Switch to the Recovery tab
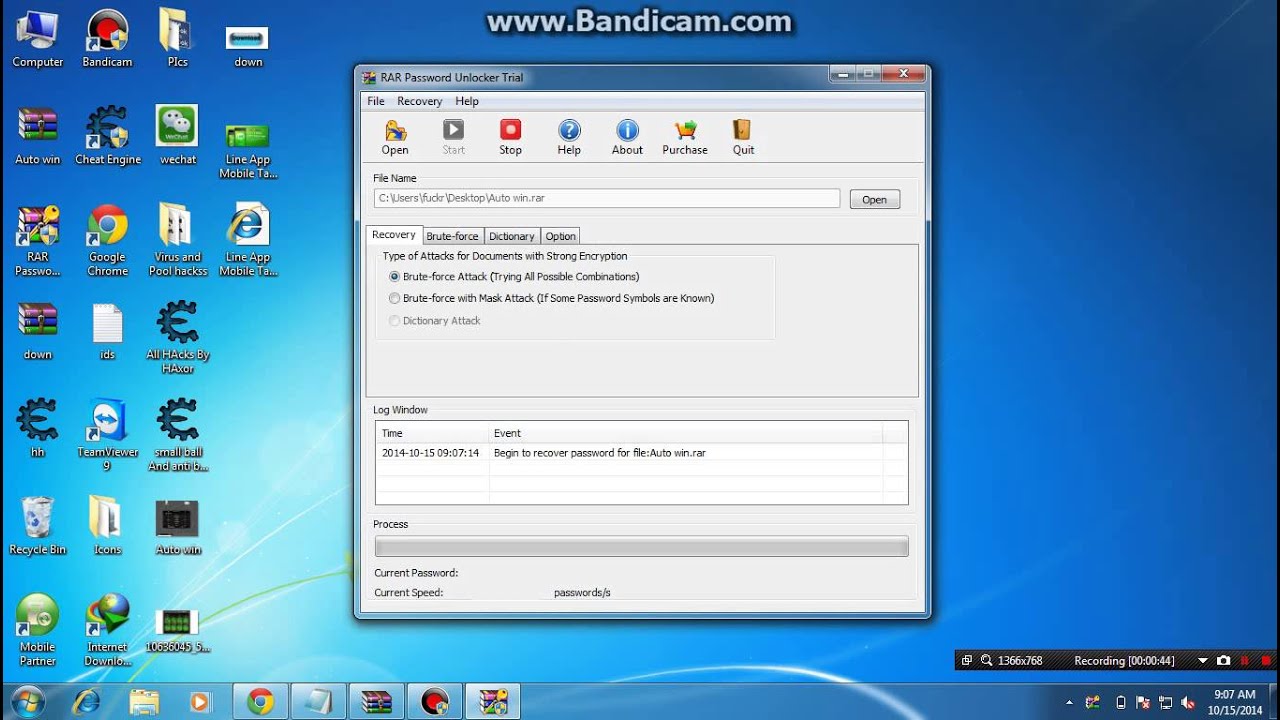 tap(394, 235)
